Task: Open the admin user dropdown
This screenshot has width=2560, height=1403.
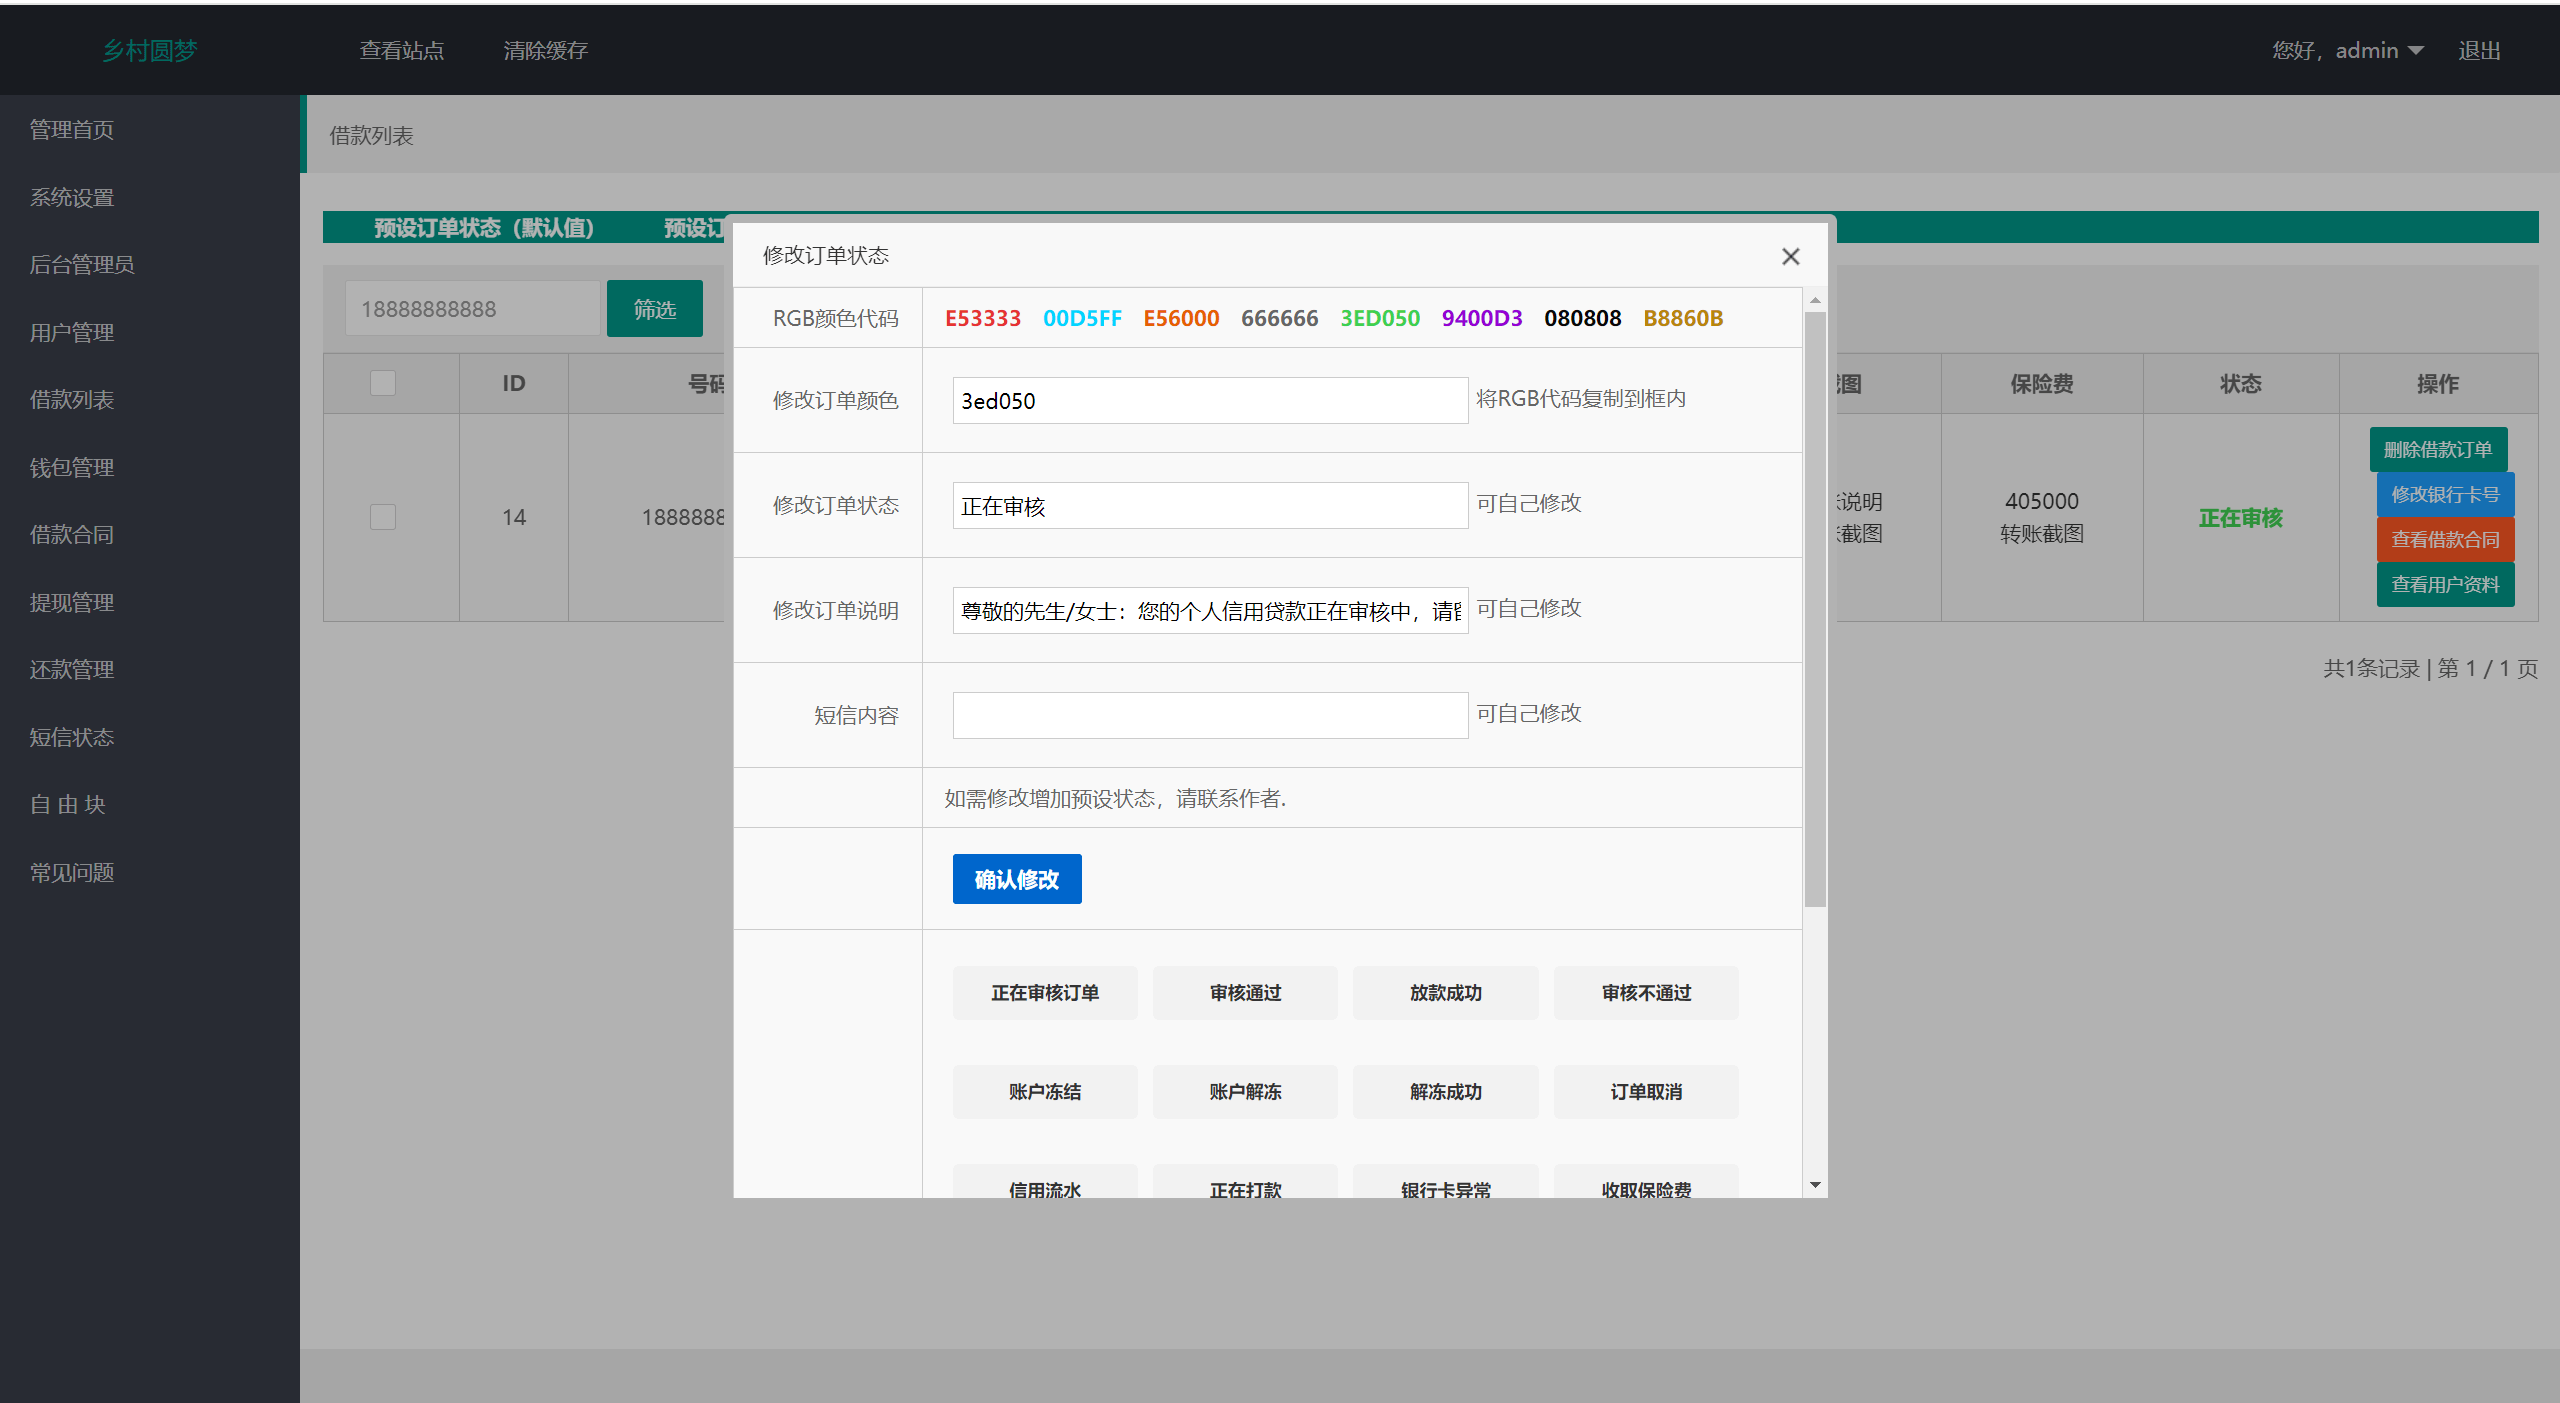Action: click(2347, 50)
